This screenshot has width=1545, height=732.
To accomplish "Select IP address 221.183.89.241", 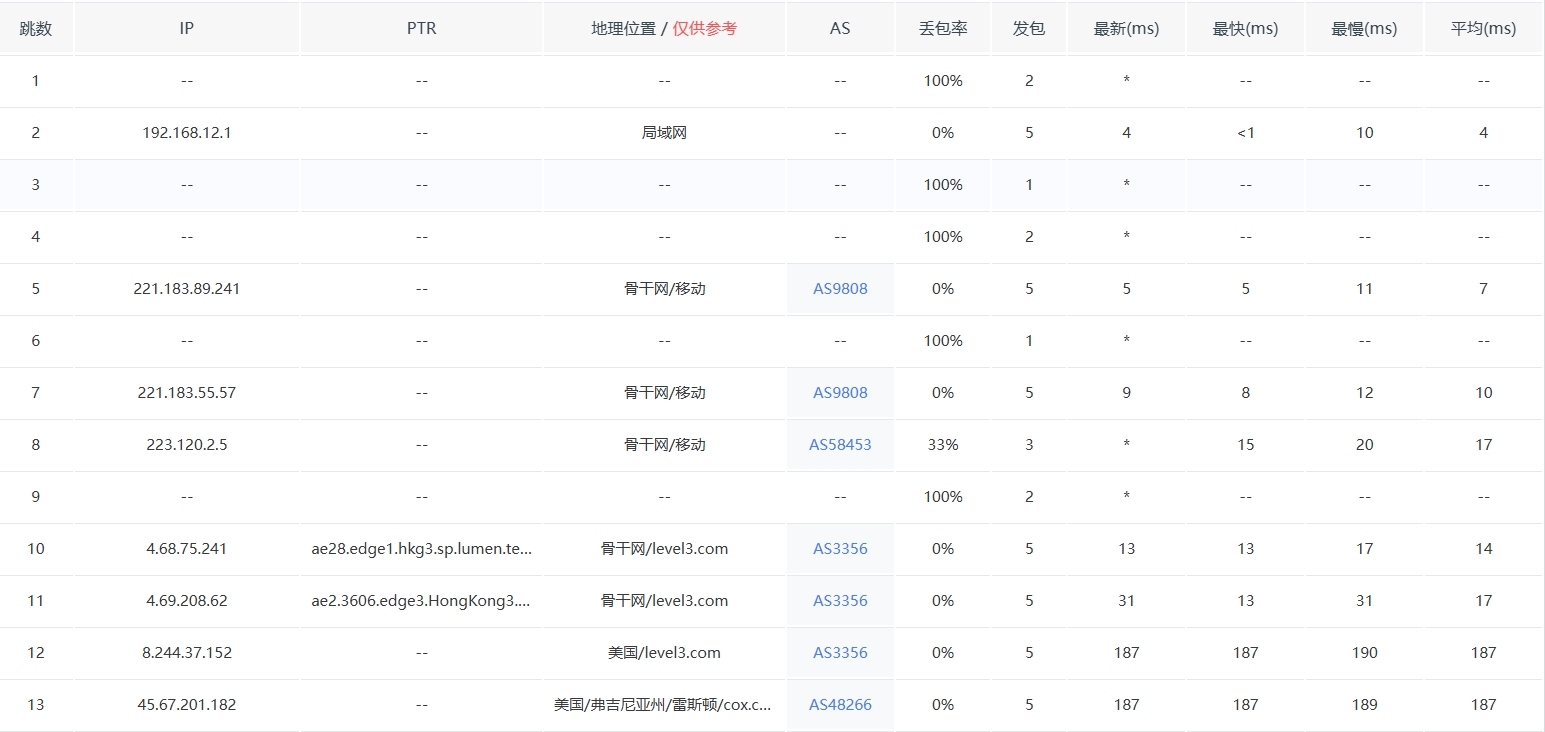I will [x=187, y=289].
